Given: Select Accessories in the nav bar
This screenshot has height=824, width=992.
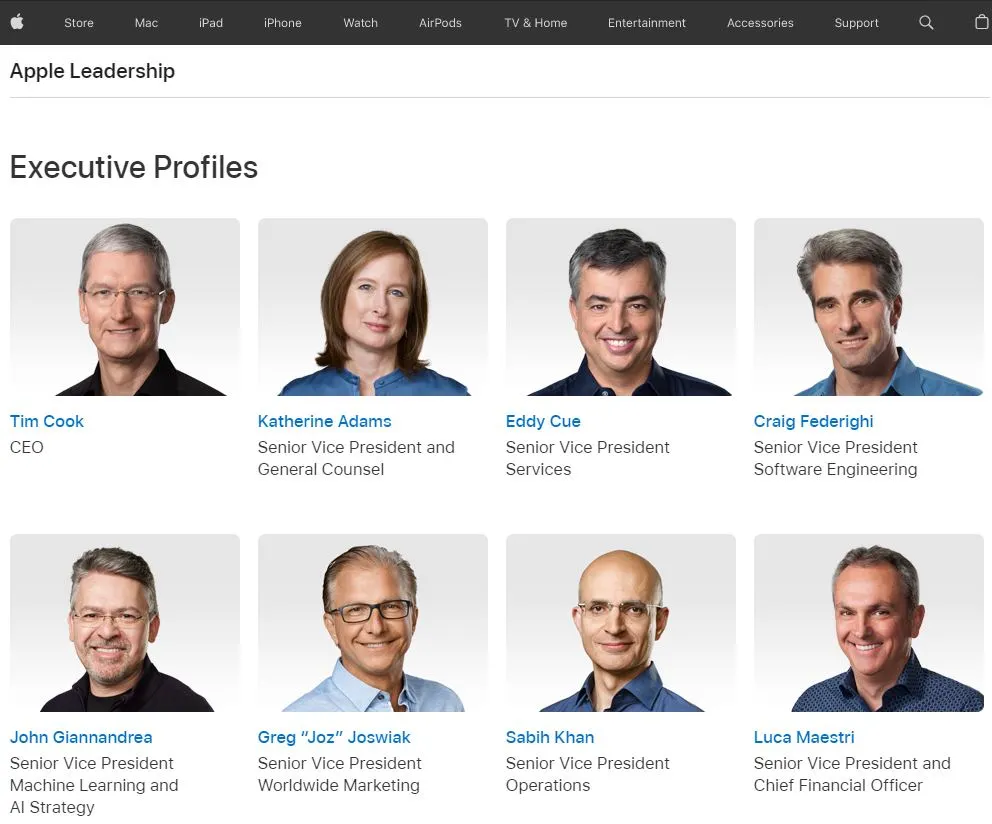Looking at the screenshot, I should pyautogui.click(x=760, y=23).
